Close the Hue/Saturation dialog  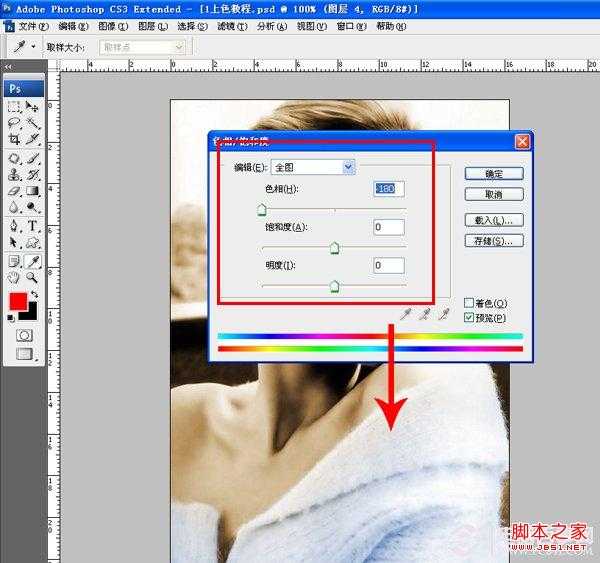(x=522, y=142)
